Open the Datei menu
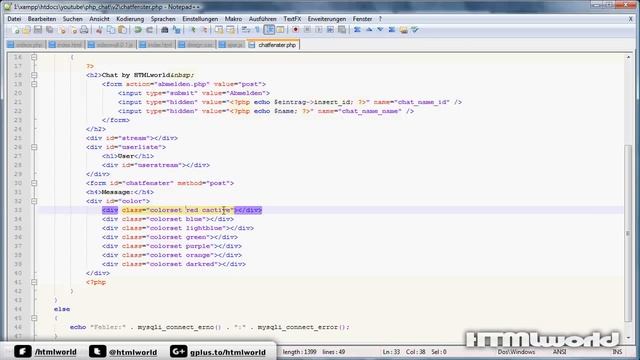 [14, 19]
